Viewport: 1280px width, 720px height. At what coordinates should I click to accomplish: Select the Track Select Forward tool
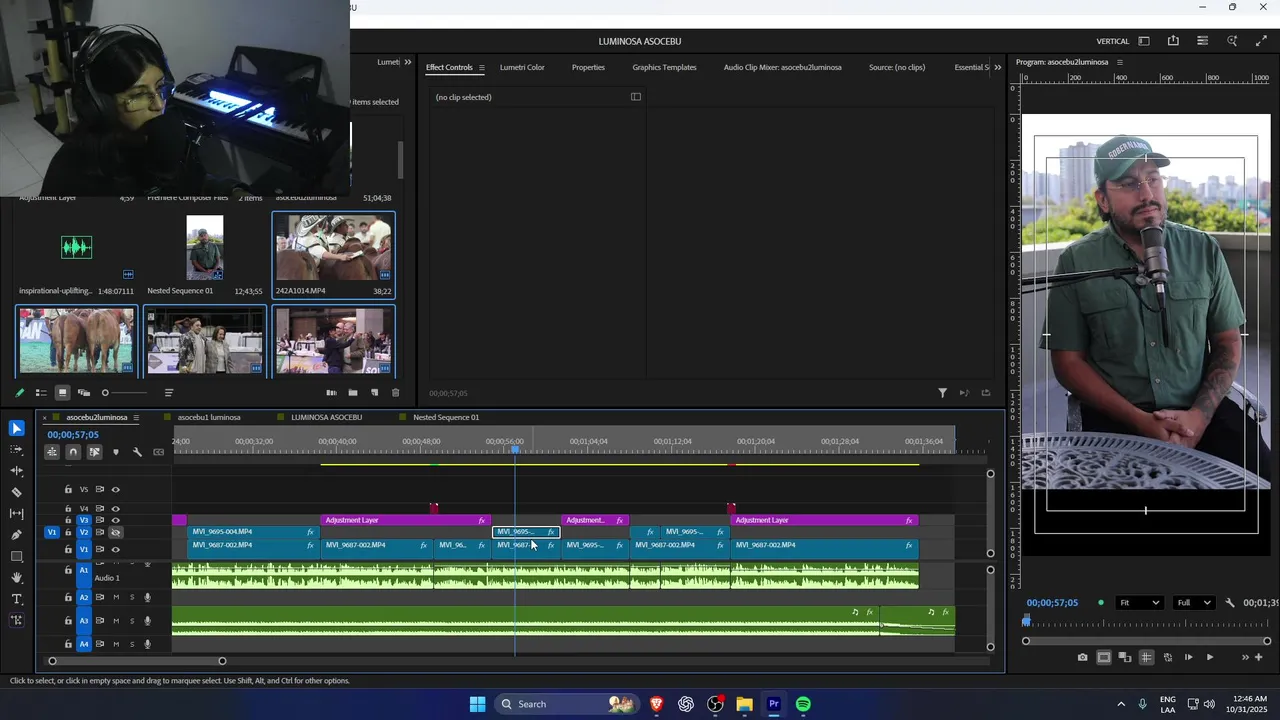tap(16, 449)
